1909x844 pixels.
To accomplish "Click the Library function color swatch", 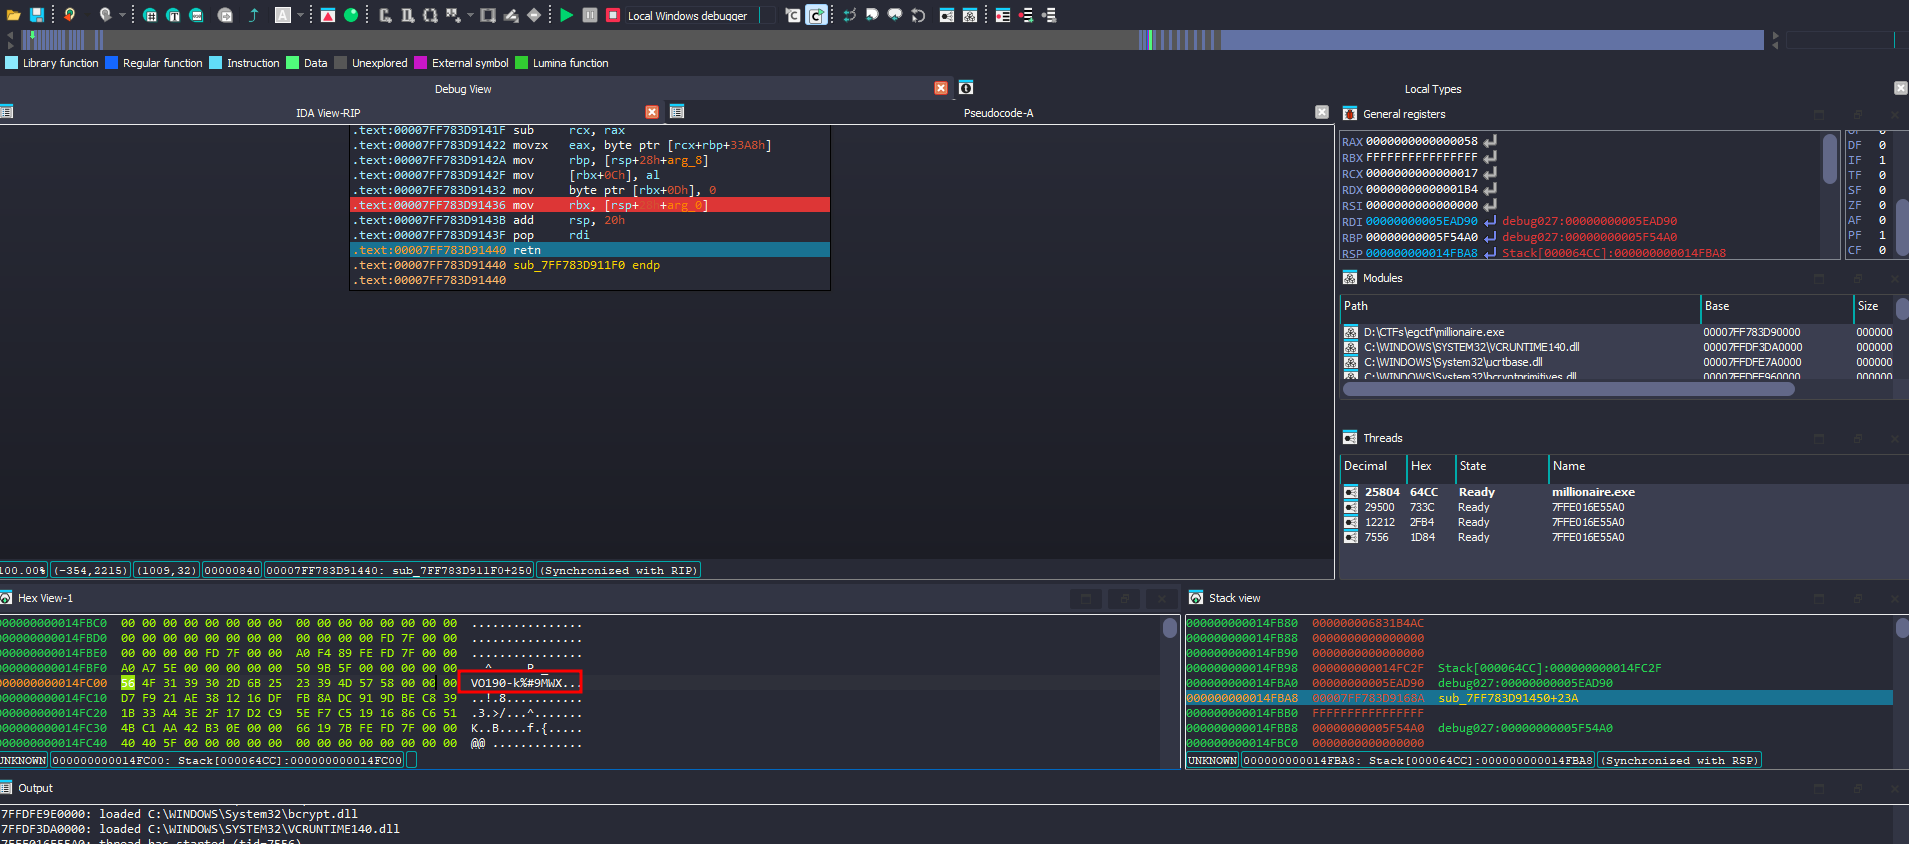I will tap(12, 63).
